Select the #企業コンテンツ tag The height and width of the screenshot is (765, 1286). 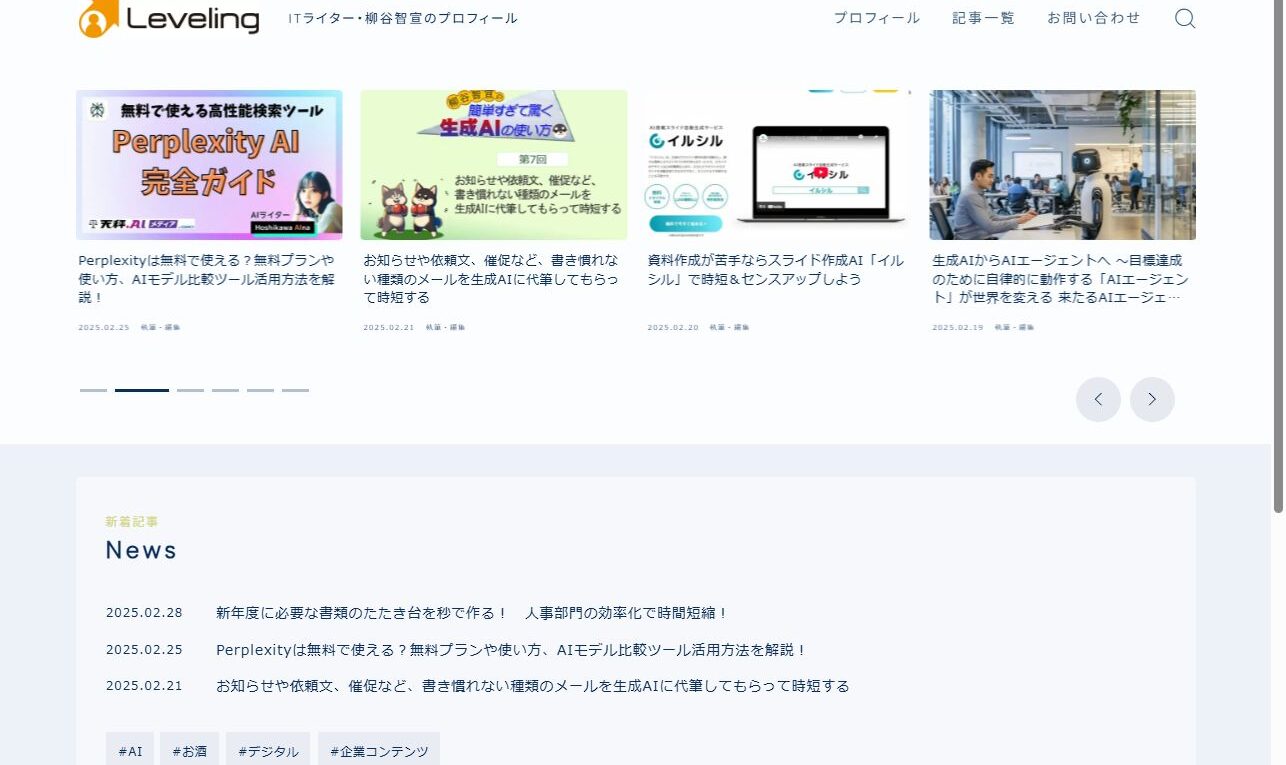(379, 751)
